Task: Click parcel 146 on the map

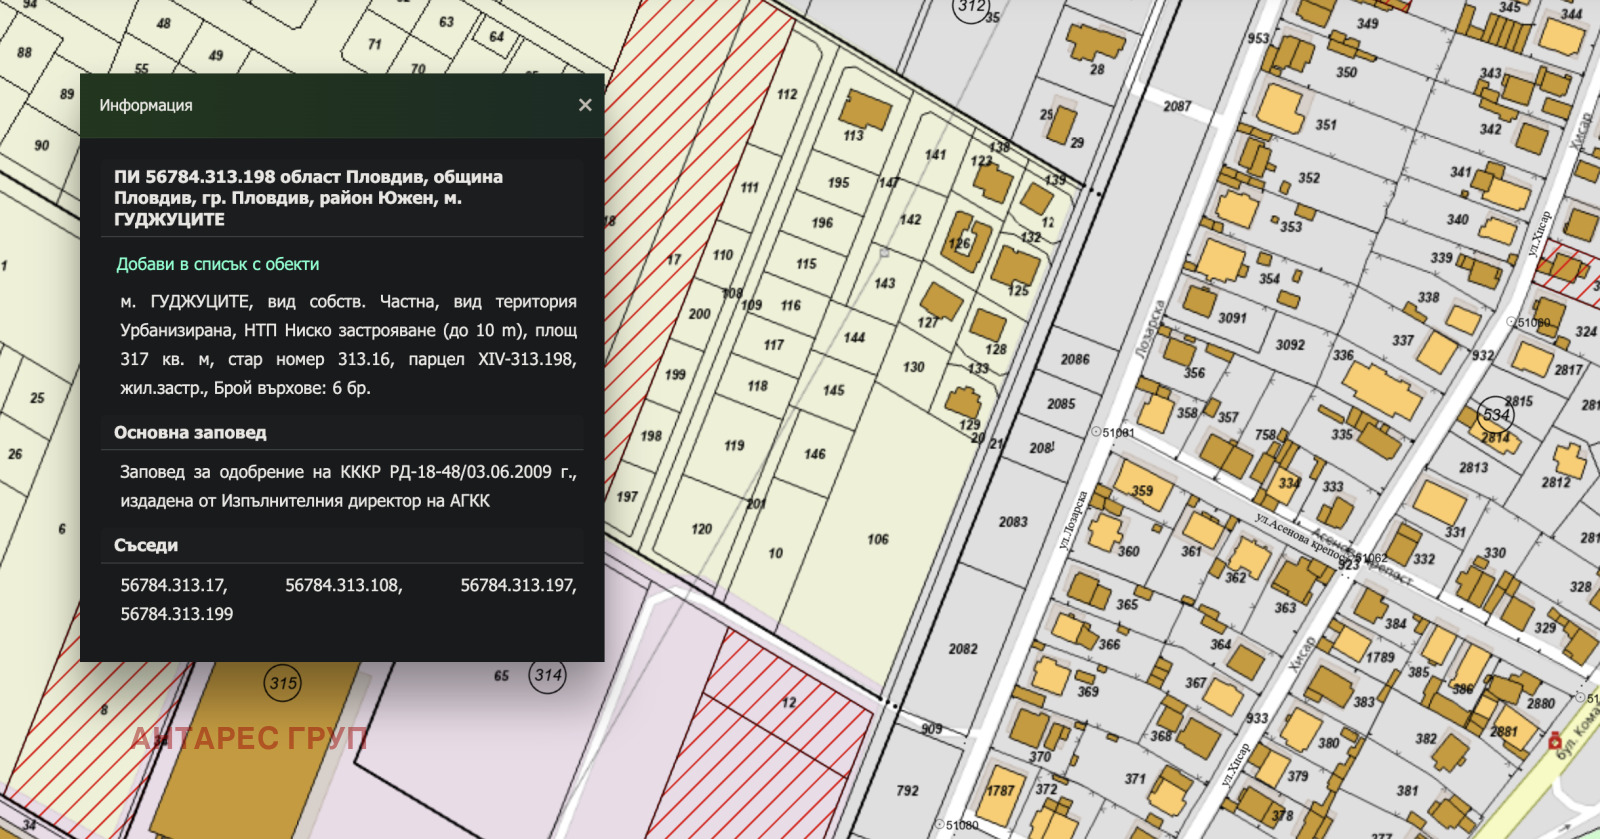Action: coord(815,454)
